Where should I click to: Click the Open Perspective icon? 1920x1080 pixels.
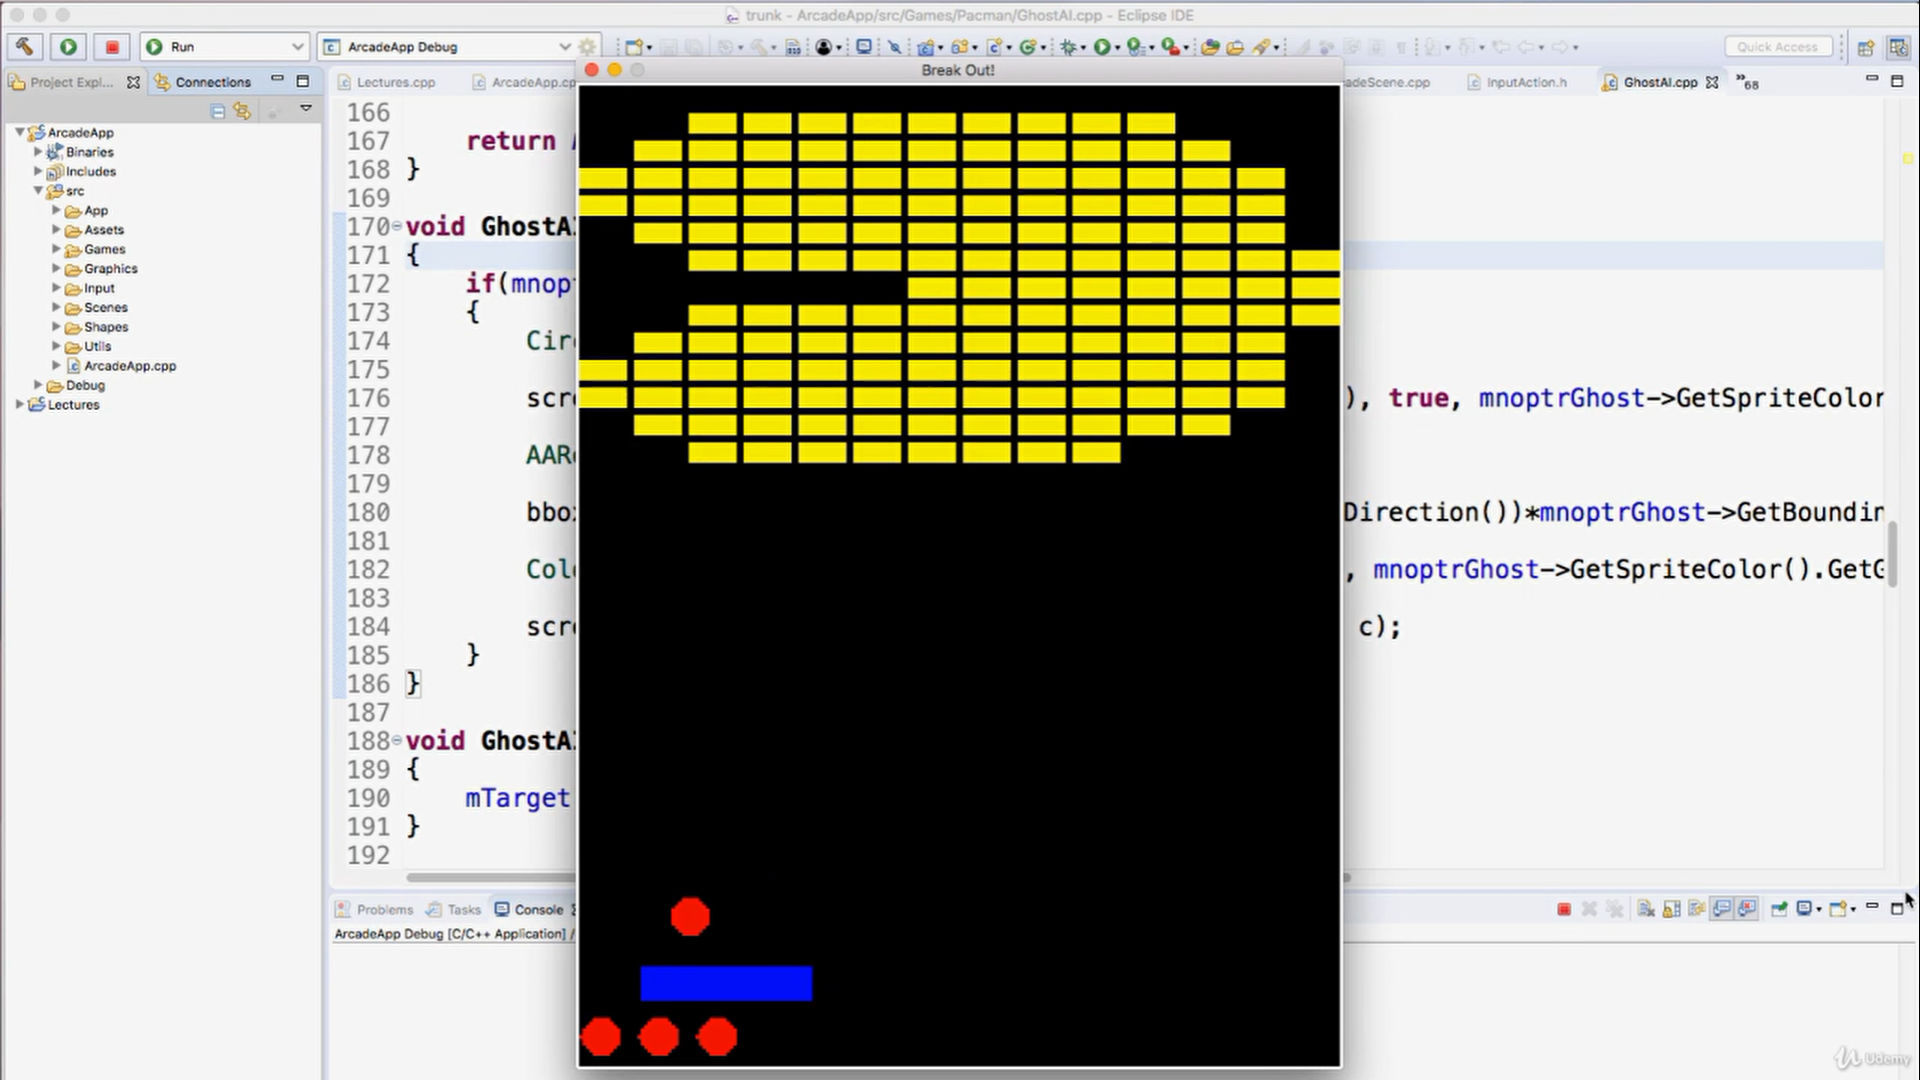(x=1866, y=47)
